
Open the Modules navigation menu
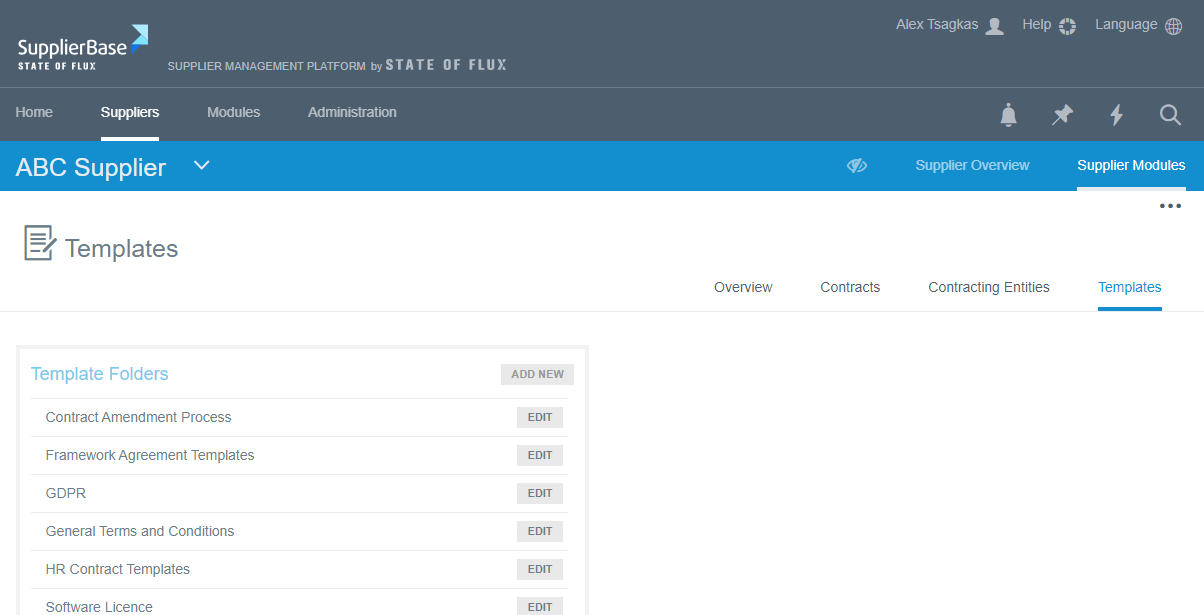(233, 112)
